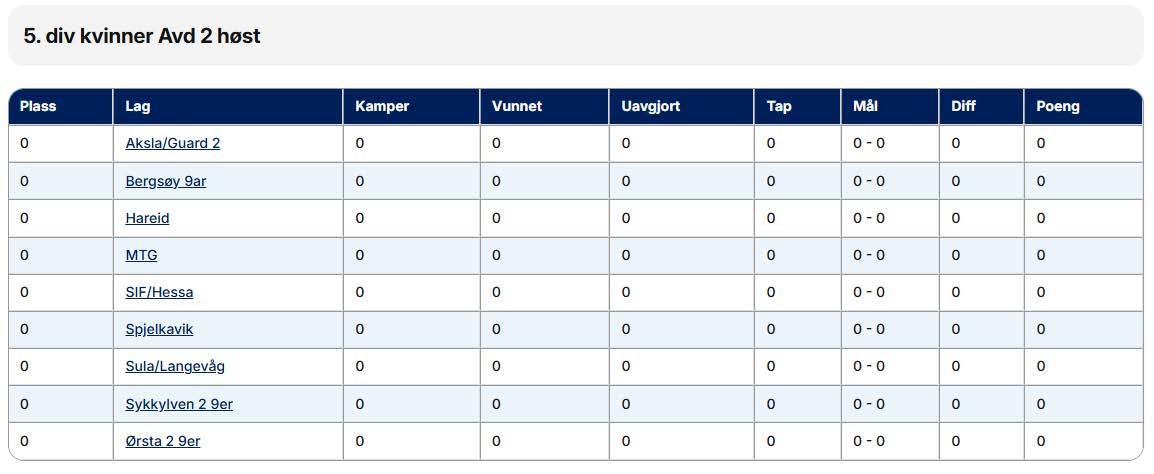Click the Sula/Langevåg team link
Screen dimensions: 1154x474
175,366
